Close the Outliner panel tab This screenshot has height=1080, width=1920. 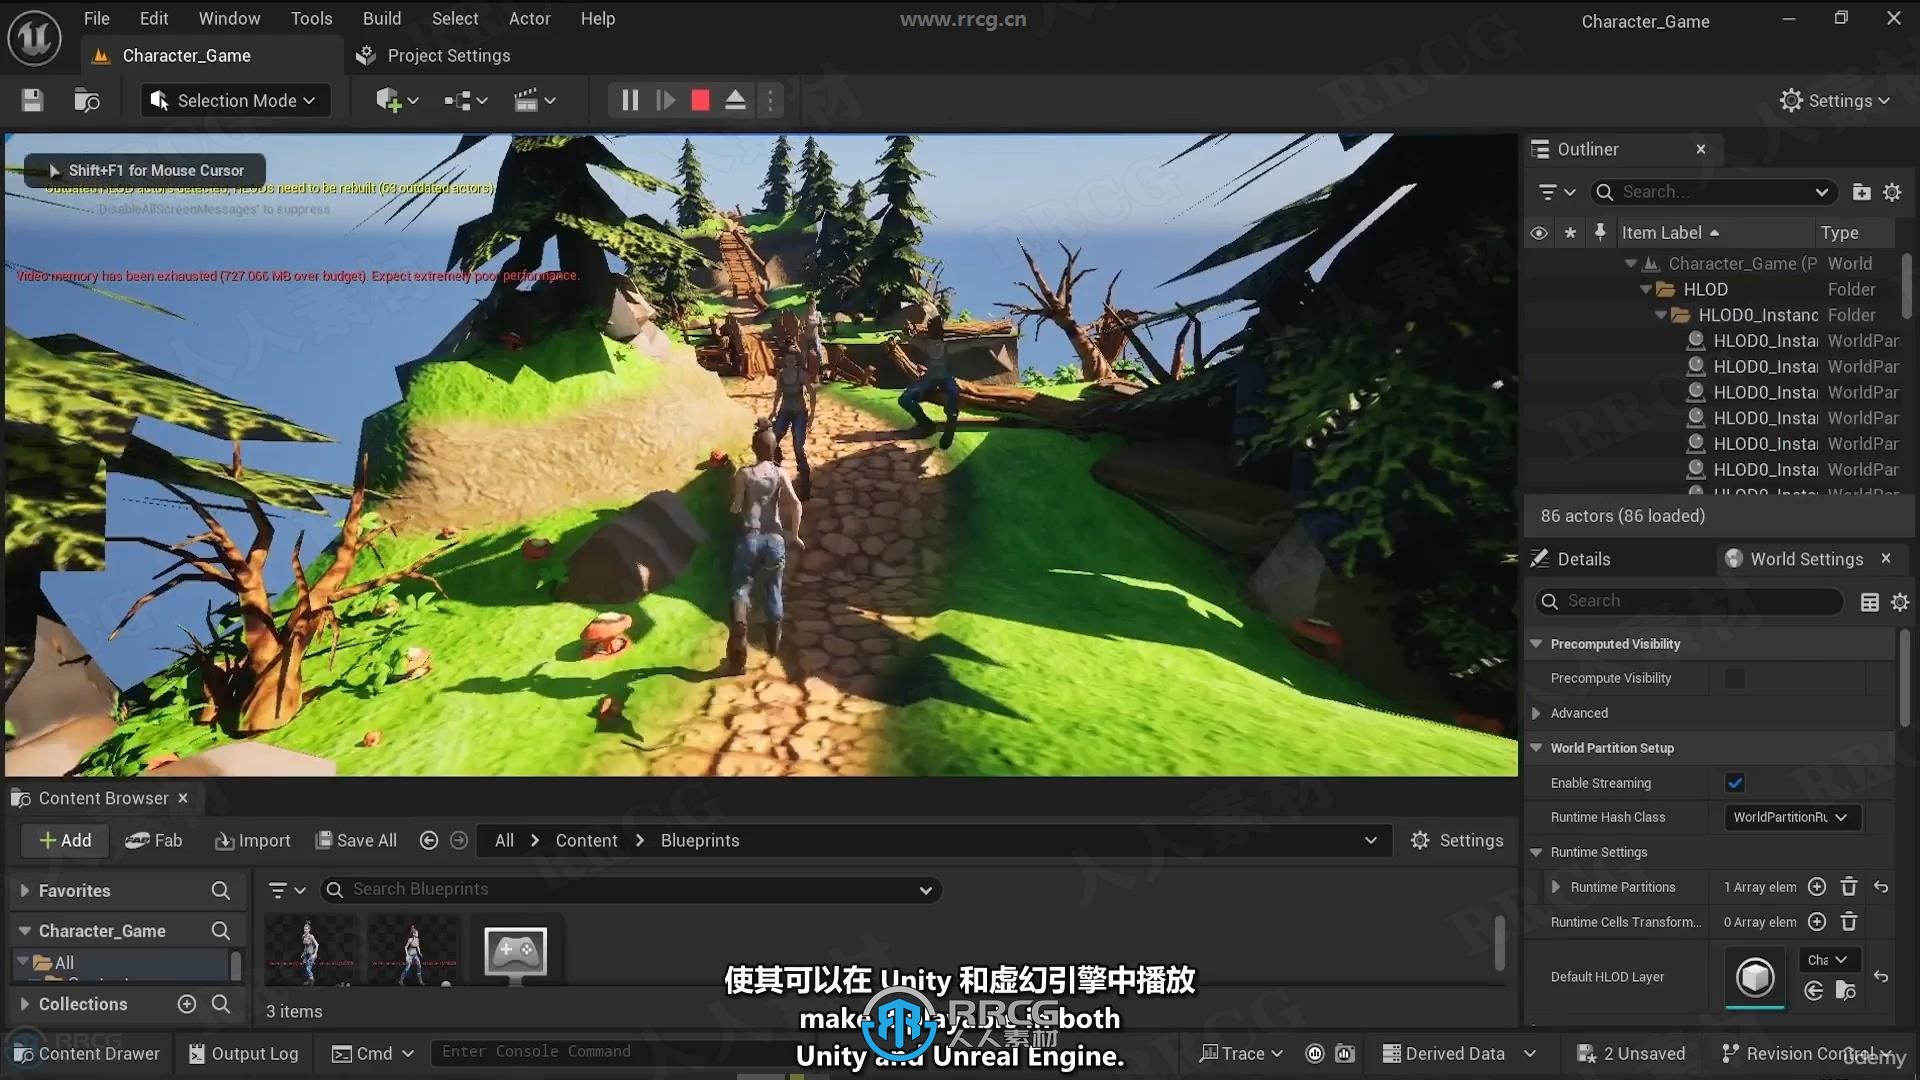[1701, 149]
